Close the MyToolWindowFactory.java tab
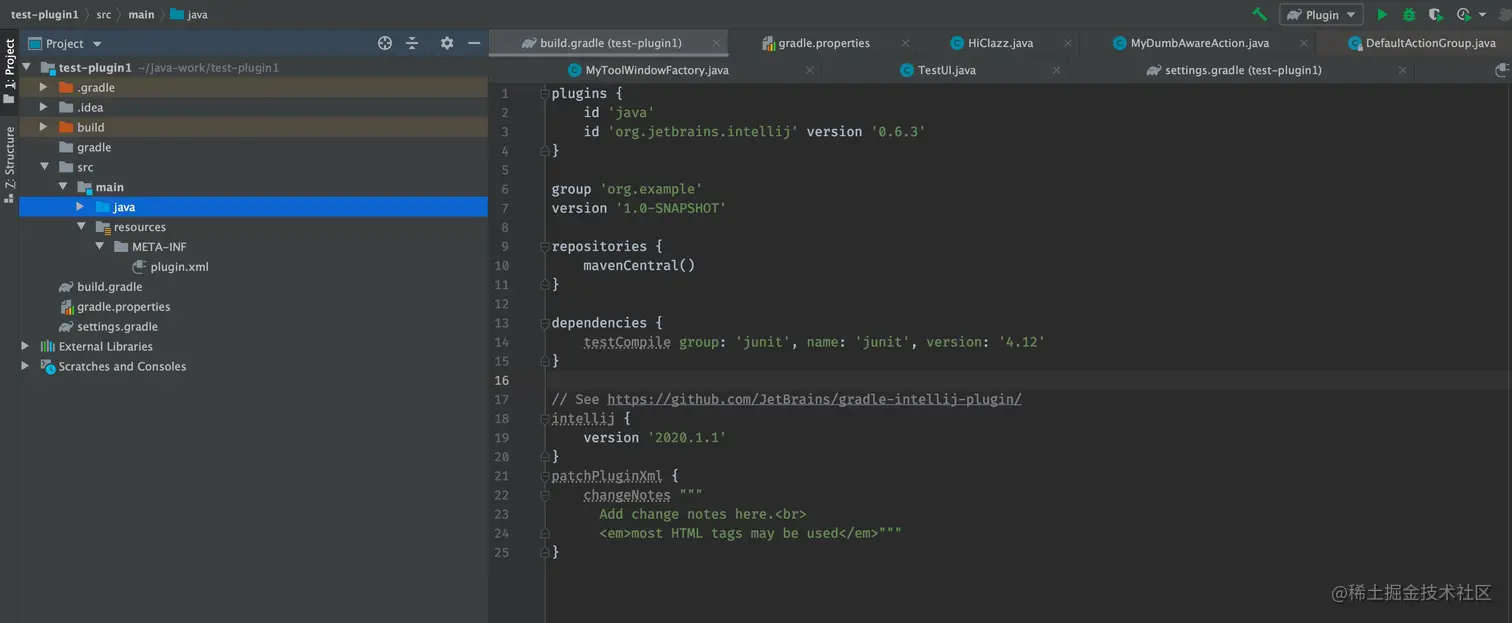1512x623 pixels. point(809,70)
